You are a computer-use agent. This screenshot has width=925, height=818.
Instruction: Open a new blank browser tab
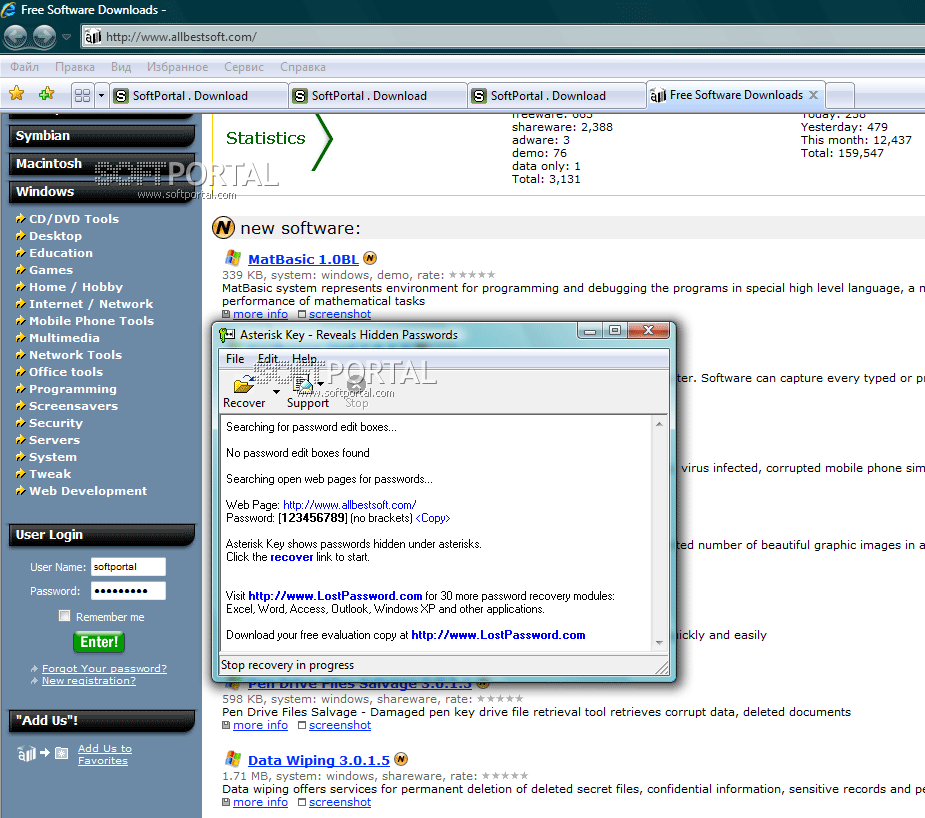840,96
